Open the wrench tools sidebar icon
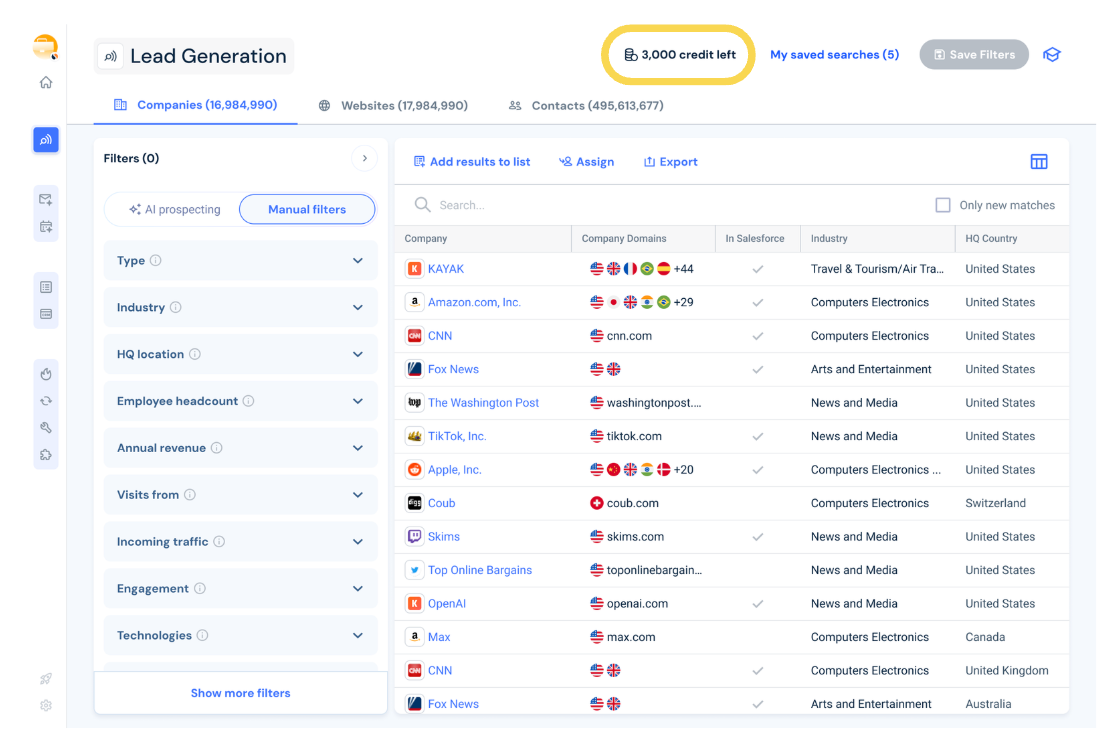1098x732 pixels. pos(46,427)
